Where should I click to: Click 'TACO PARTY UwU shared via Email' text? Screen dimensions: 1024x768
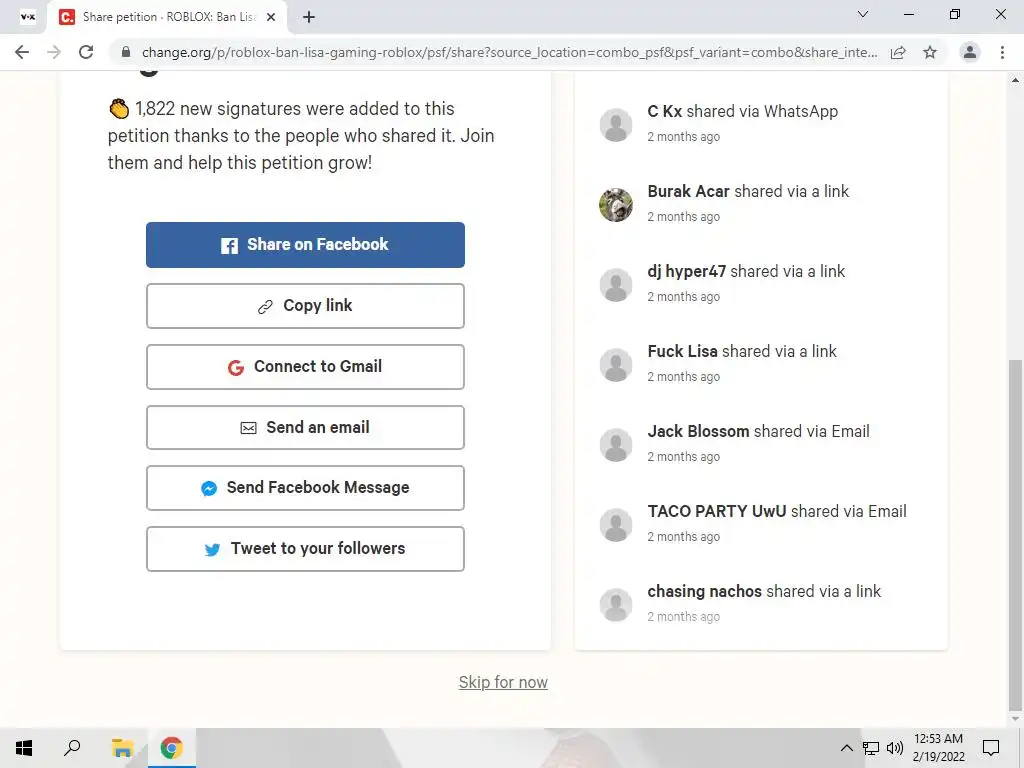click(x=776, y=511)
